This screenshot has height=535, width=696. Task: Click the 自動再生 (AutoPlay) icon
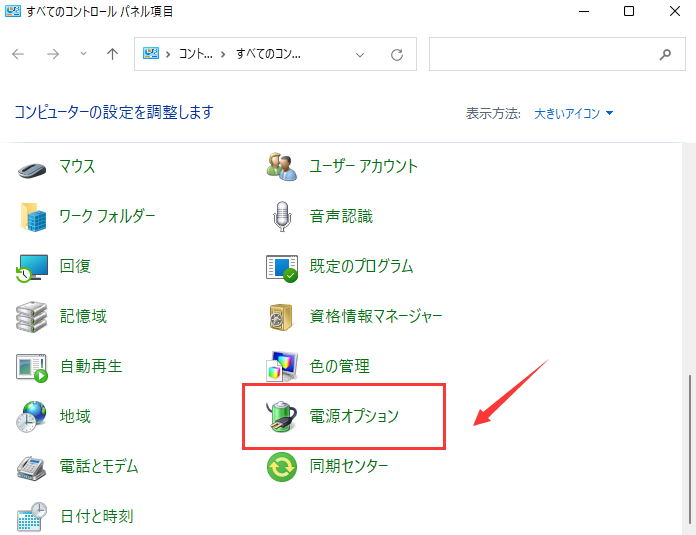pyautogui.click(x=32, y=367)
